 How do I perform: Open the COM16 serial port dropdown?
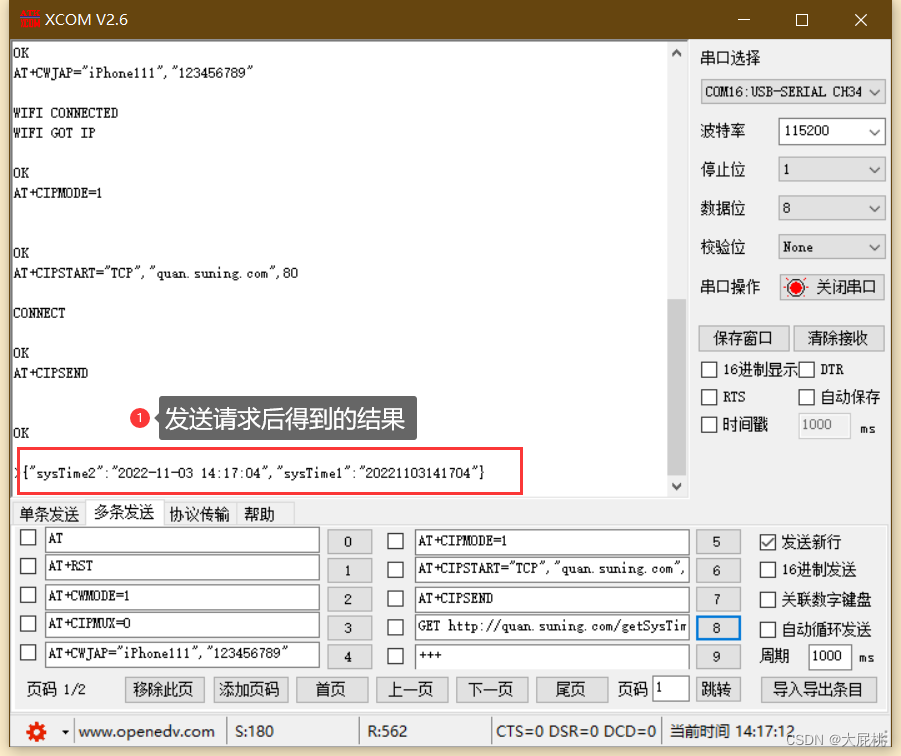(792, 92)
